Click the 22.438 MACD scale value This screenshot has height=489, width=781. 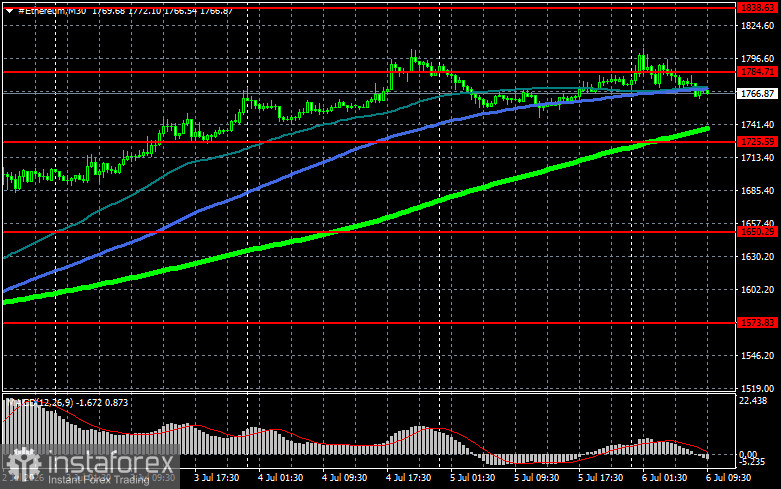[753, 401]
